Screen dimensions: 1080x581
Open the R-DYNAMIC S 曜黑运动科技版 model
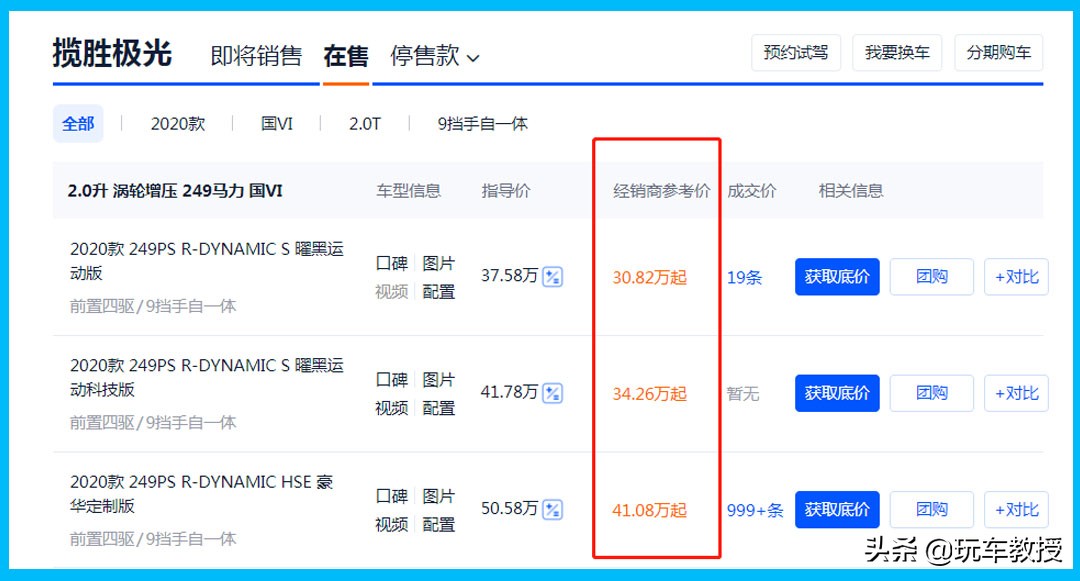(x=207, y=377)
